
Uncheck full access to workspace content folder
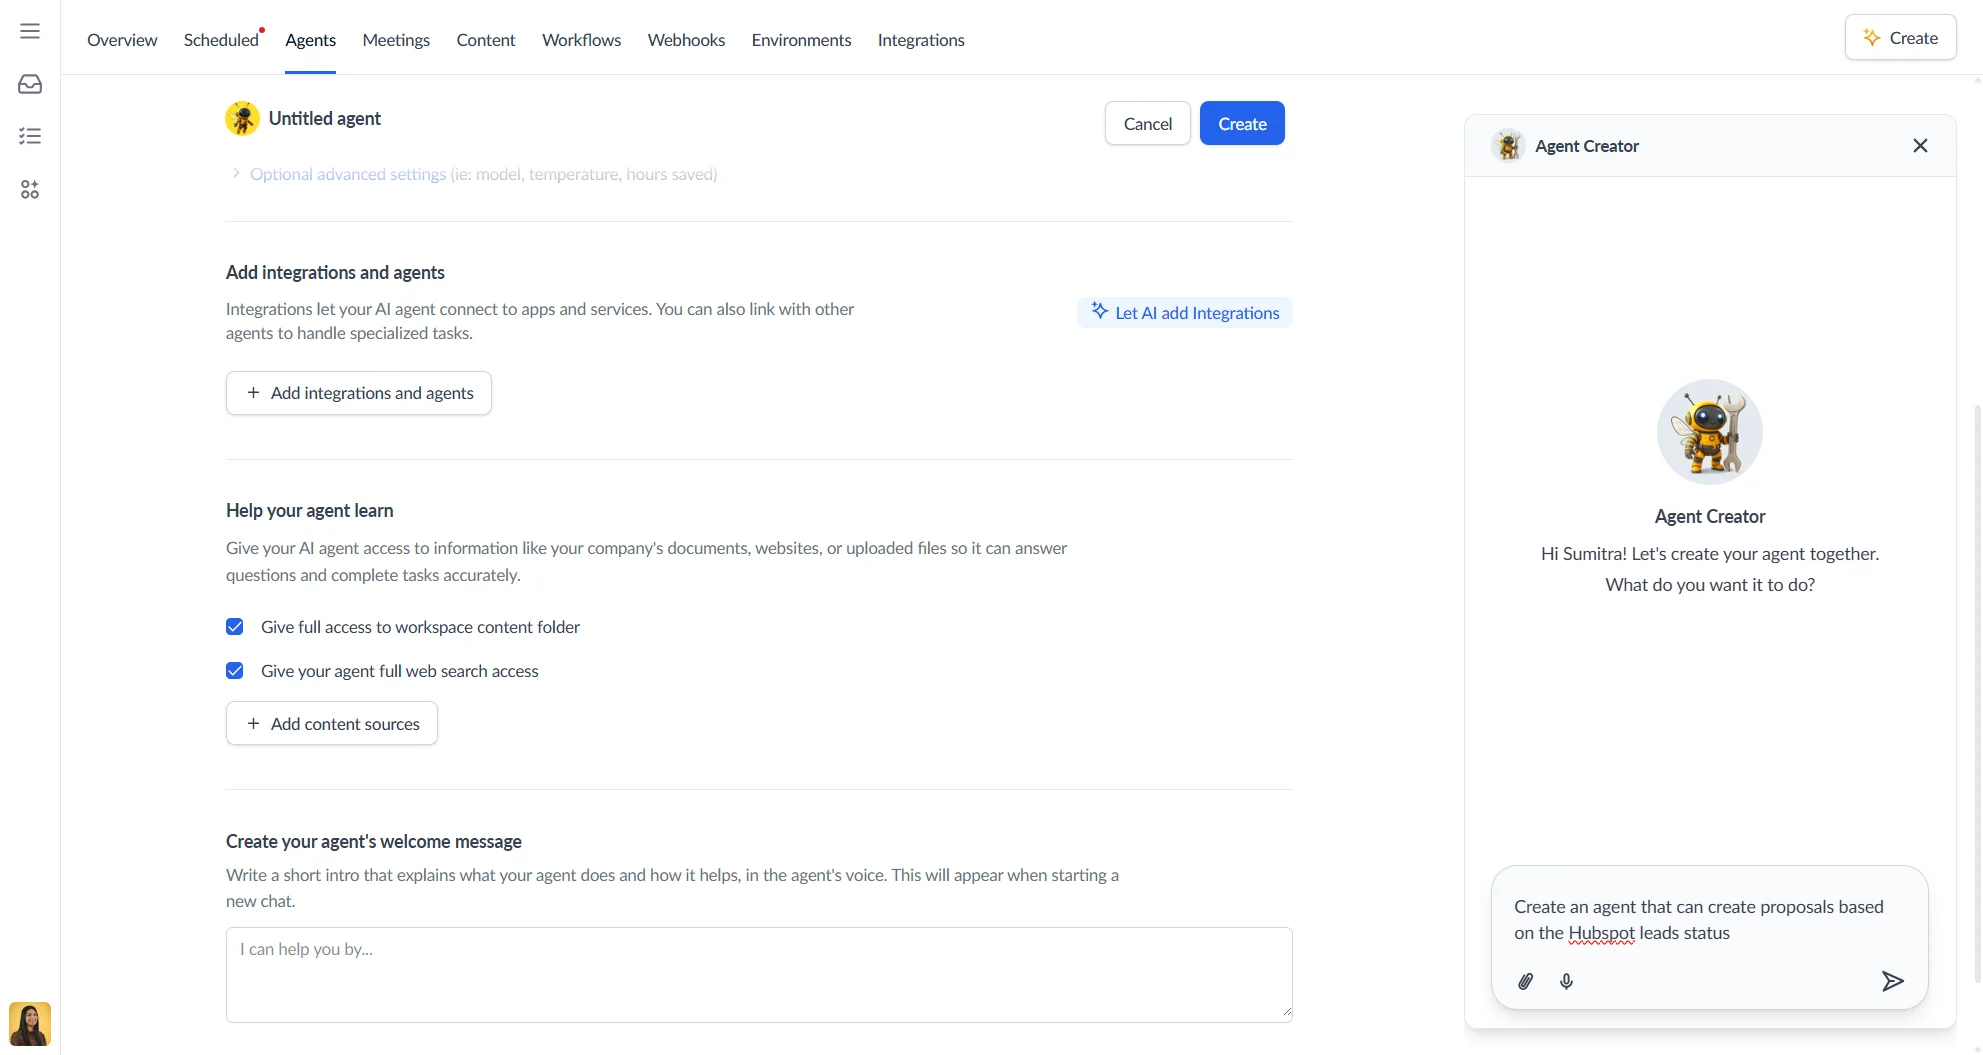(235, 627)
